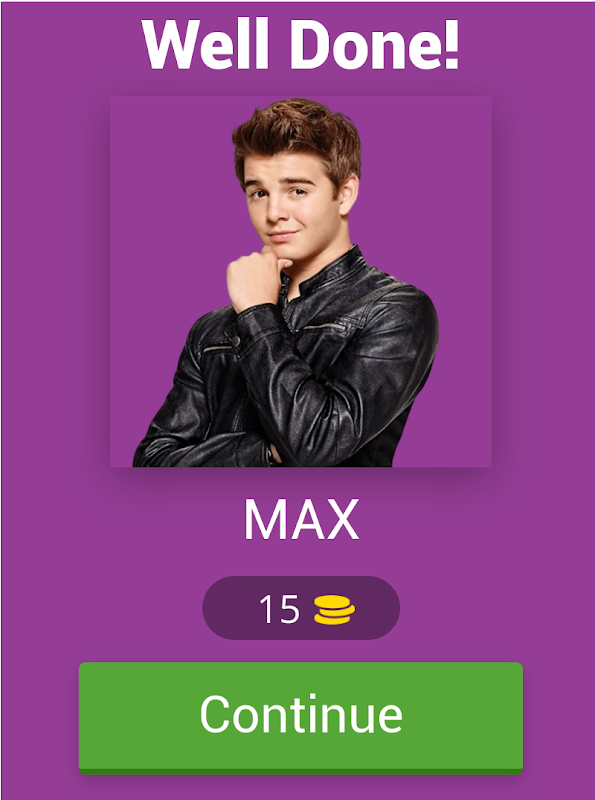
Task: Click the Well Done! heading
Action: (301, 44)
